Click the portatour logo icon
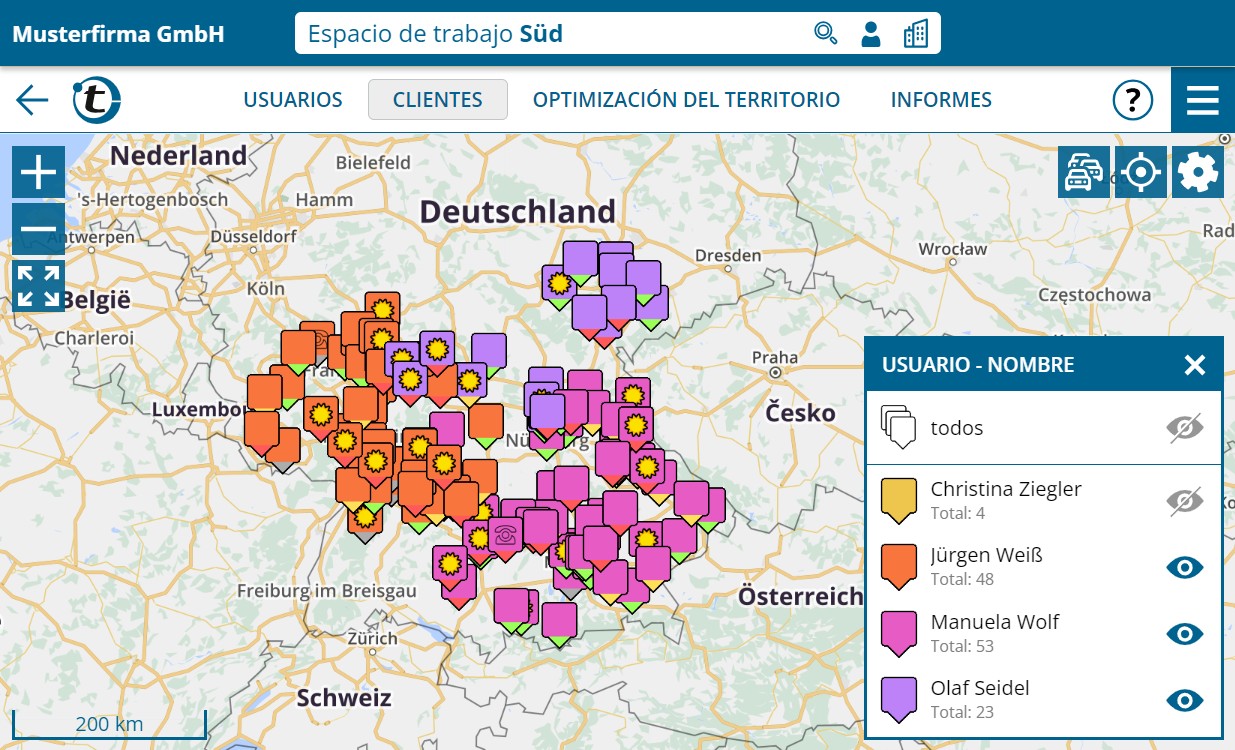Image resolution: width=1235 pixels, height=750 pixels. click(97, 100)
